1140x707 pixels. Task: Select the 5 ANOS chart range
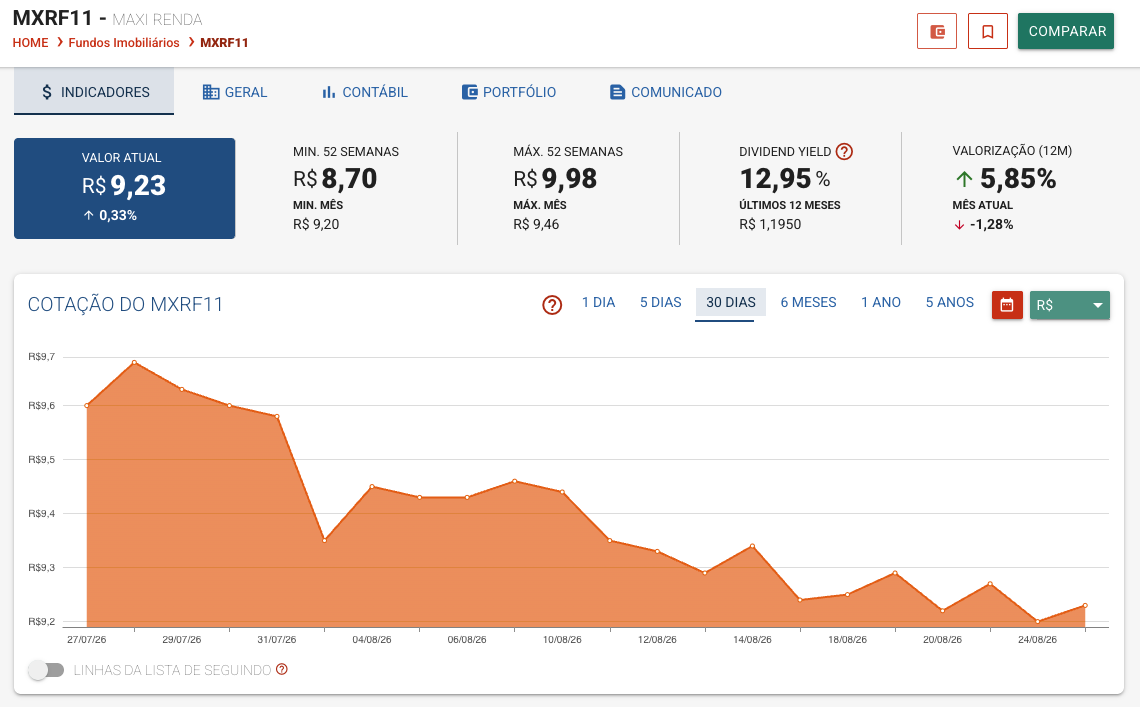[x=950, y=303]
